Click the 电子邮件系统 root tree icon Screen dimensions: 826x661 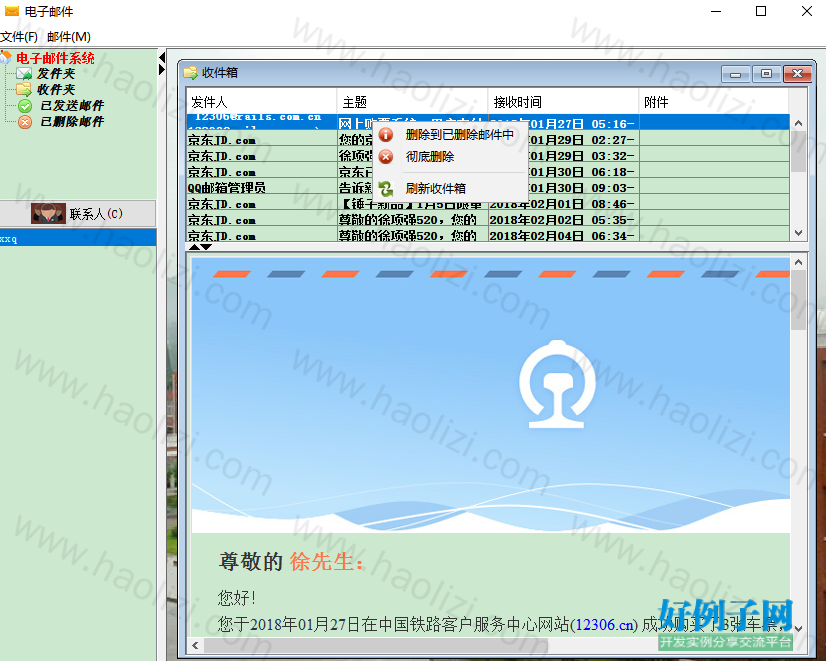pos(6,57)
